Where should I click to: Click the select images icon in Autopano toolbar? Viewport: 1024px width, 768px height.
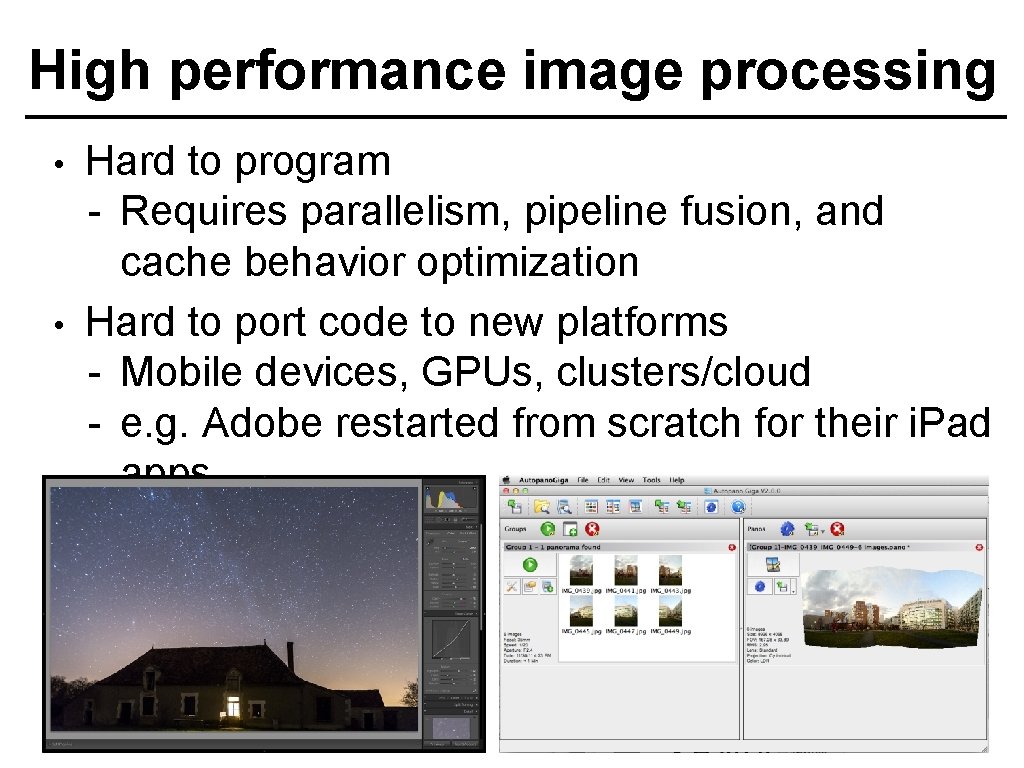pyautogui.click(x=515, y=506)
